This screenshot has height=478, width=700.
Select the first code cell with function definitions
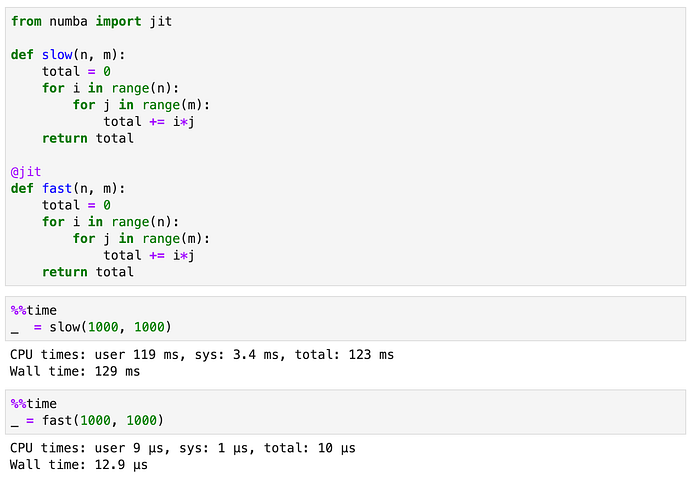[x=346, y=146]
